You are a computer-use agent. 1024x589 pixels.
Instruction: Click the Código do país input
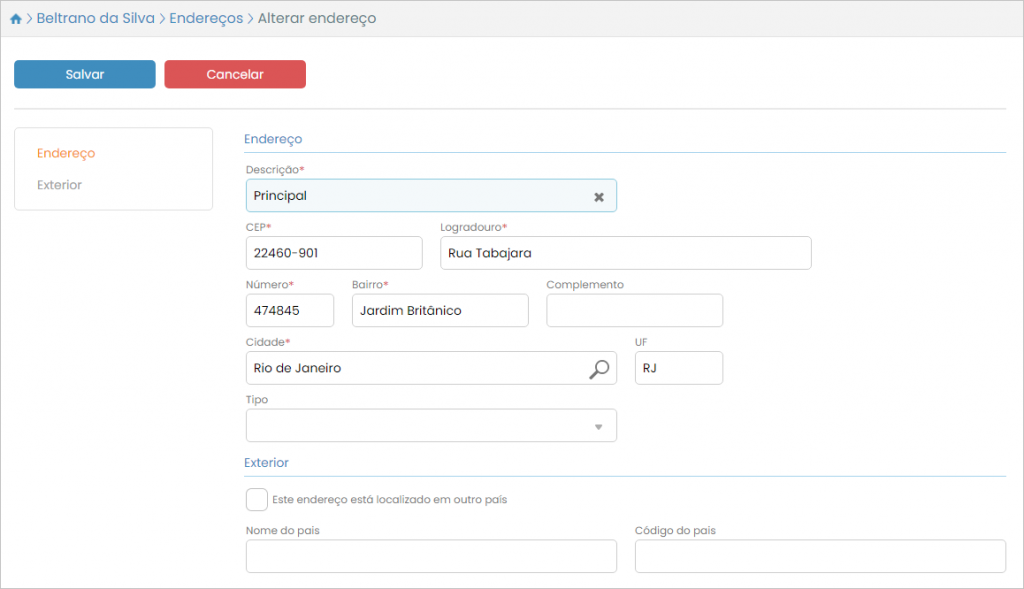pyautogui.click(x=819, y=557)
